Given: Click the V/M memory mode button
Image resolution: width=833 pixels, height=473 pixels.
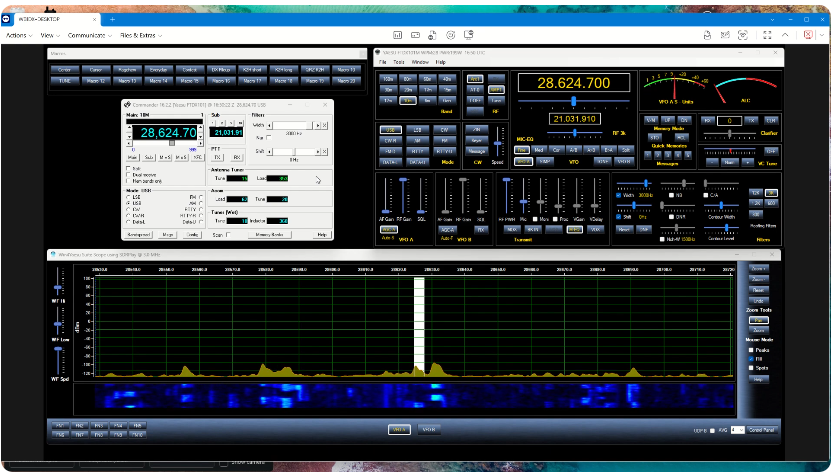Looking at the screenshot, I should point(651,120).
